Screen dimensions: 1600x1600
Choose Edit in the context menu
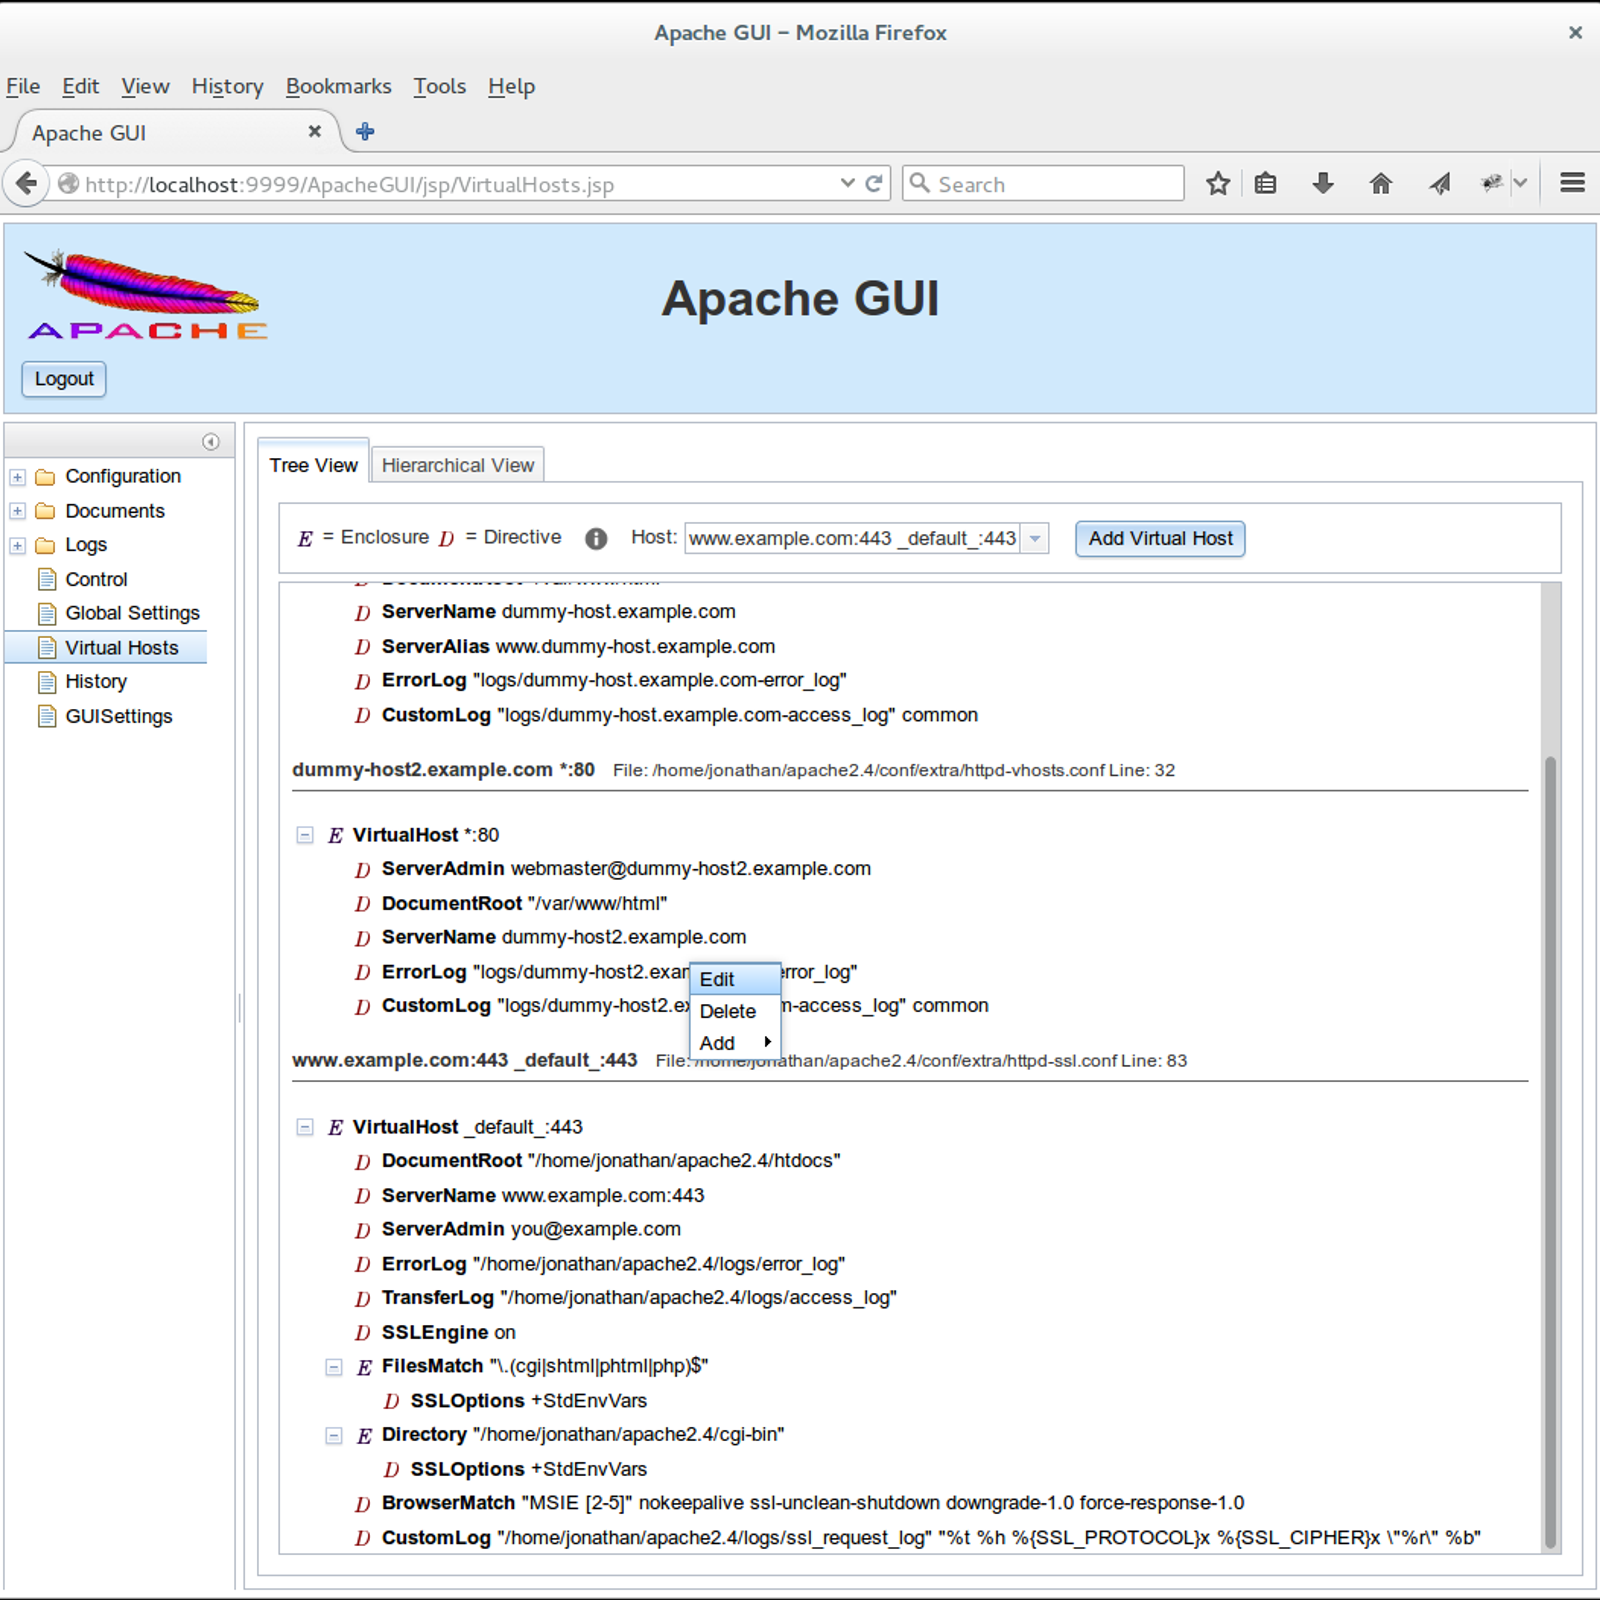tap(735, 979)
